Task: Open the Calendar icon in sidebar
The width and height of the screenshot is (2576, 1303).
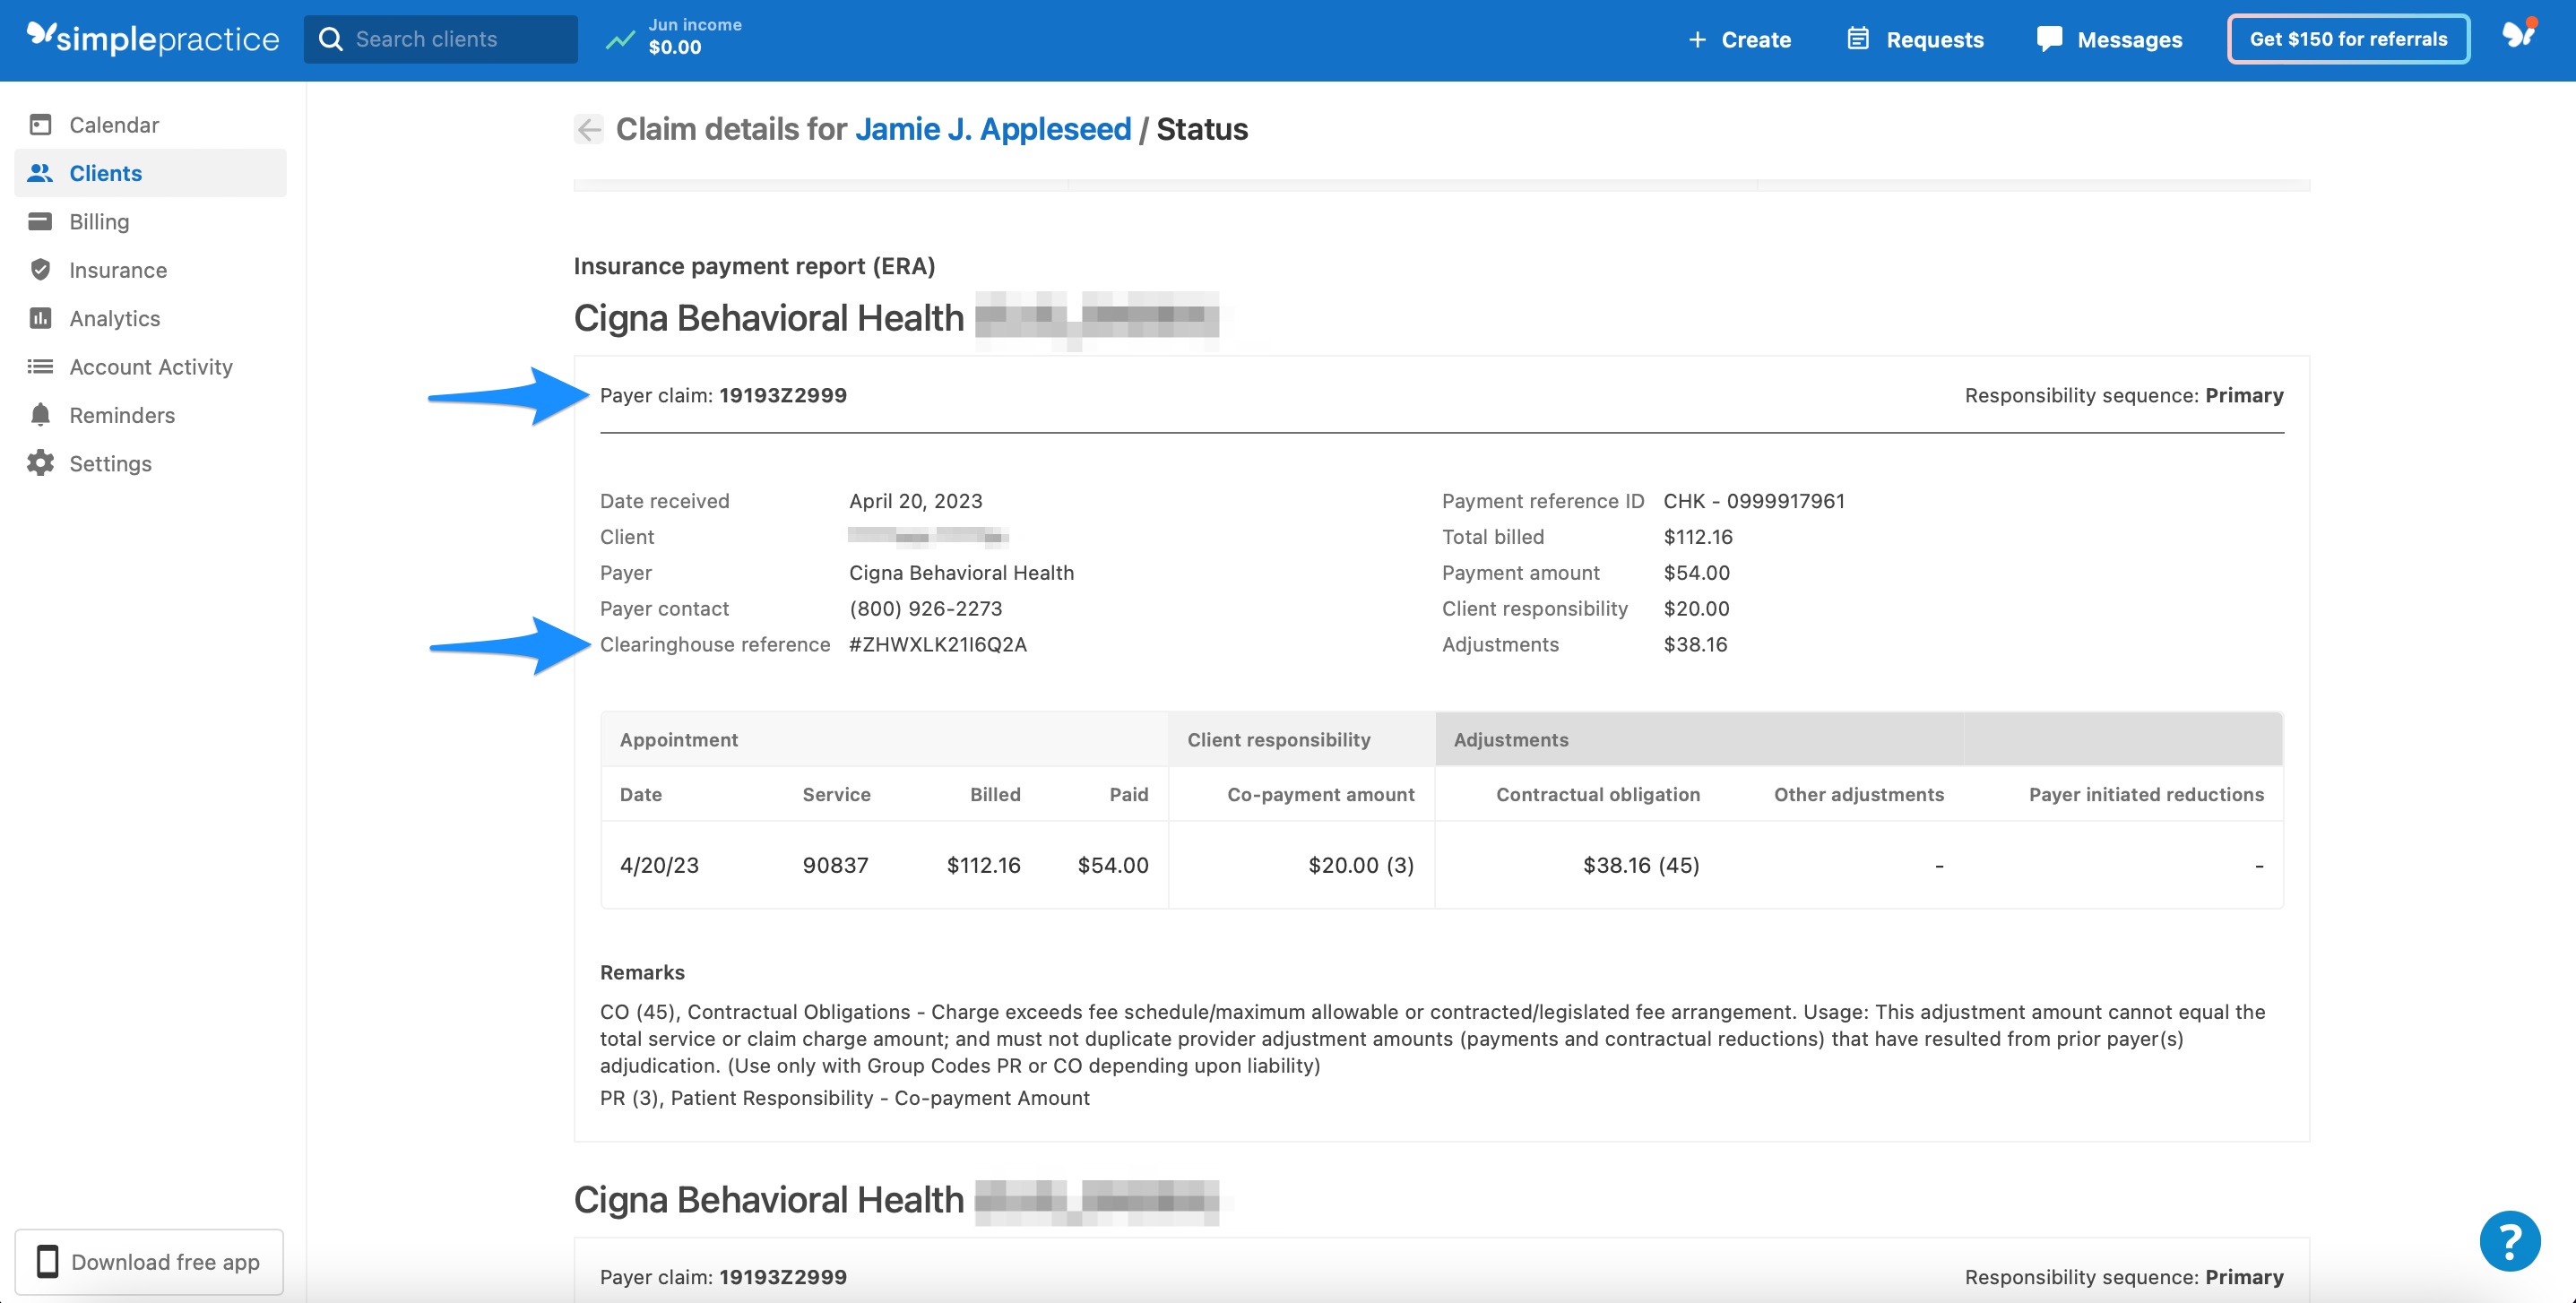Action: coord(39,124)
